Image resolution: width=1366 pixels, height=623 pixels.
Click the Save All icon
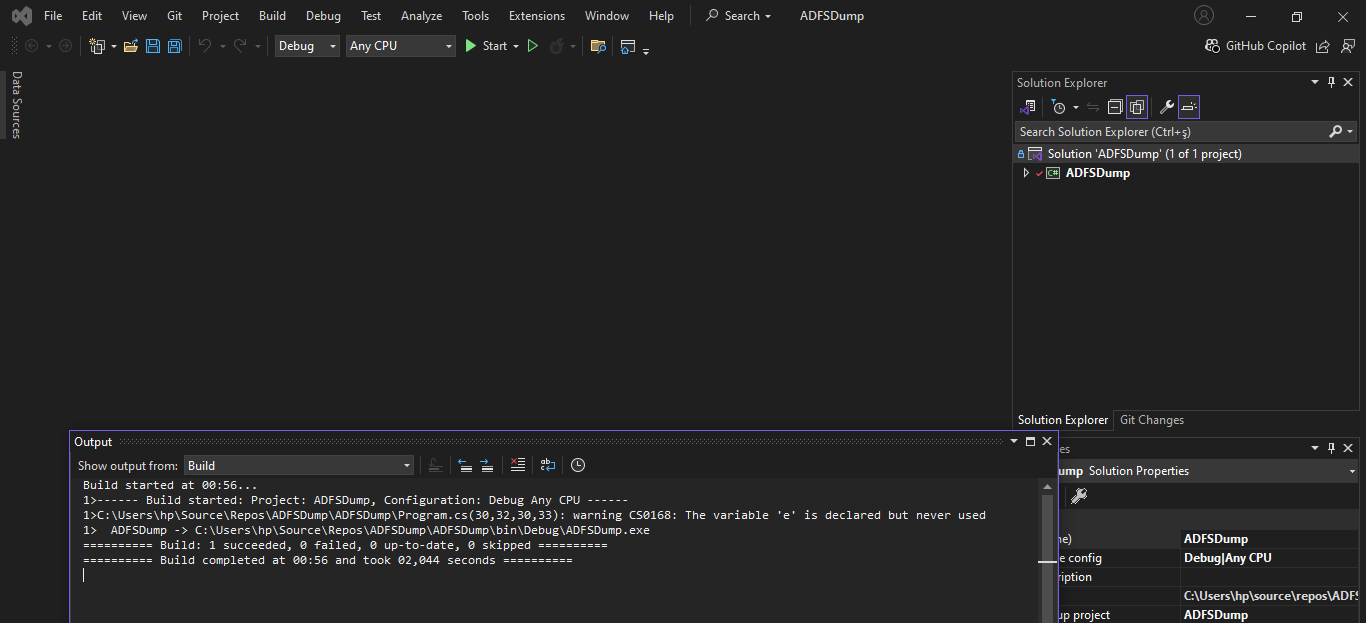(x=175, y=46)
